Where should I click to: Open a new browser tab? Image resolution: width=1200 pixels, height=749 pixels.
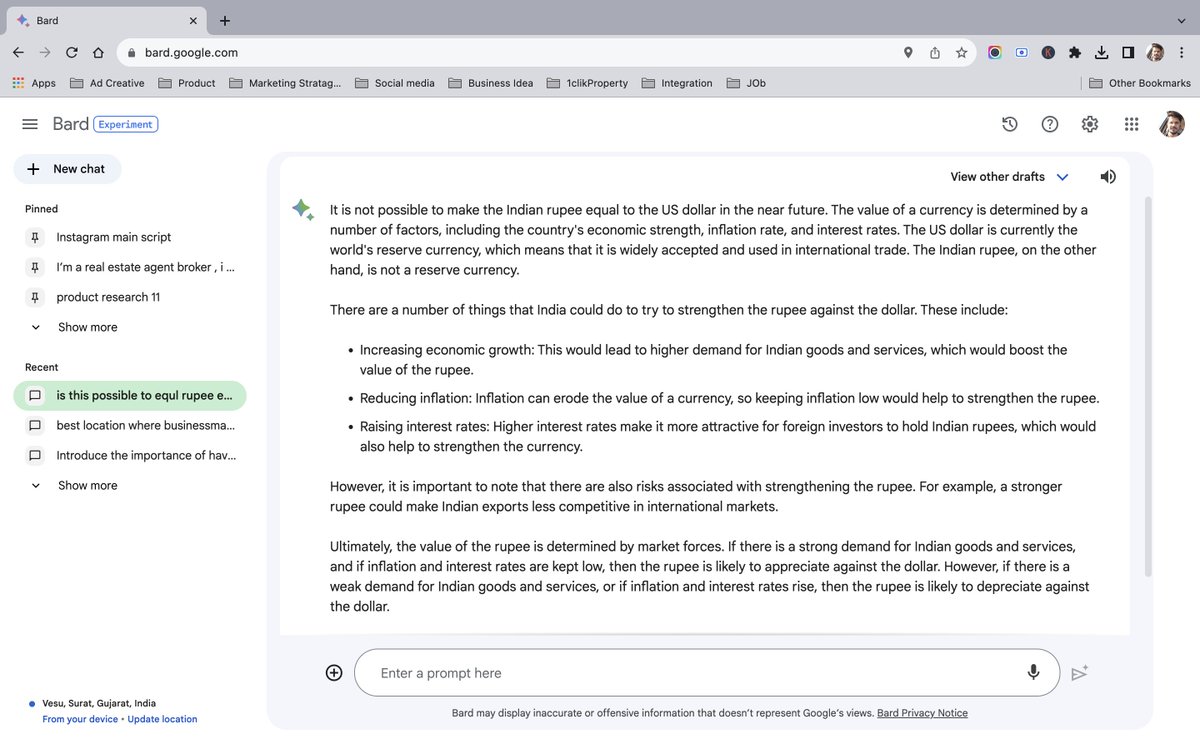click(x=224, y=20)
